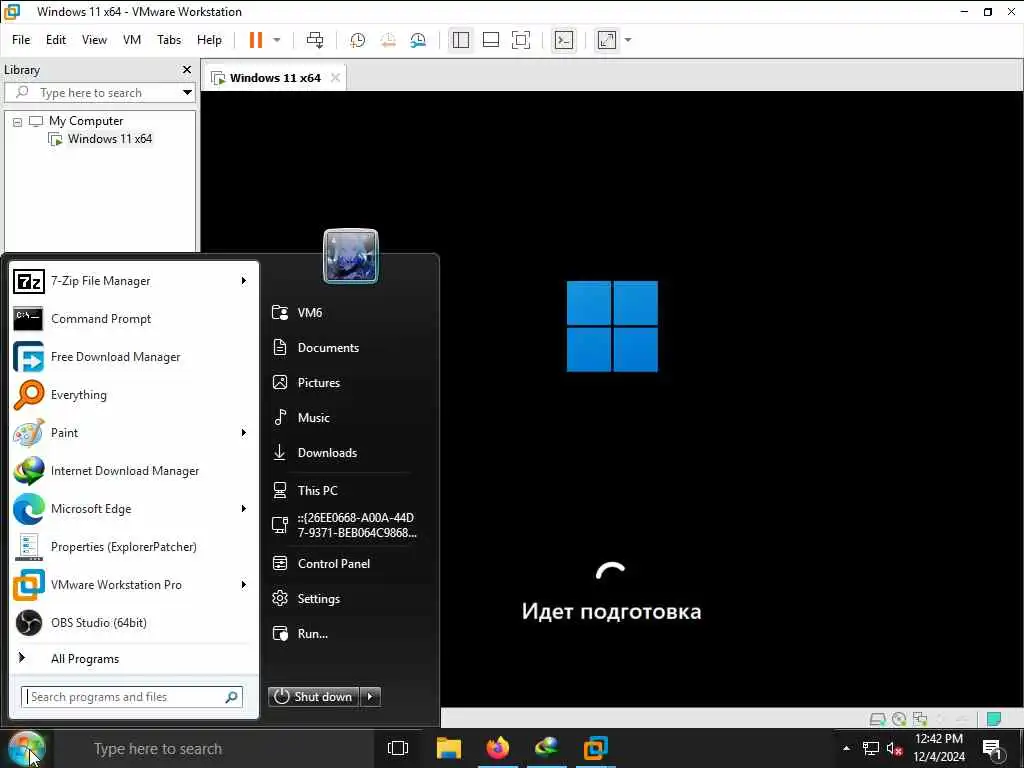Image resolution: width=1024 pixels, height=768 pixels.
Task: Toggle the console view icon
Action: (x=564, y=40)
